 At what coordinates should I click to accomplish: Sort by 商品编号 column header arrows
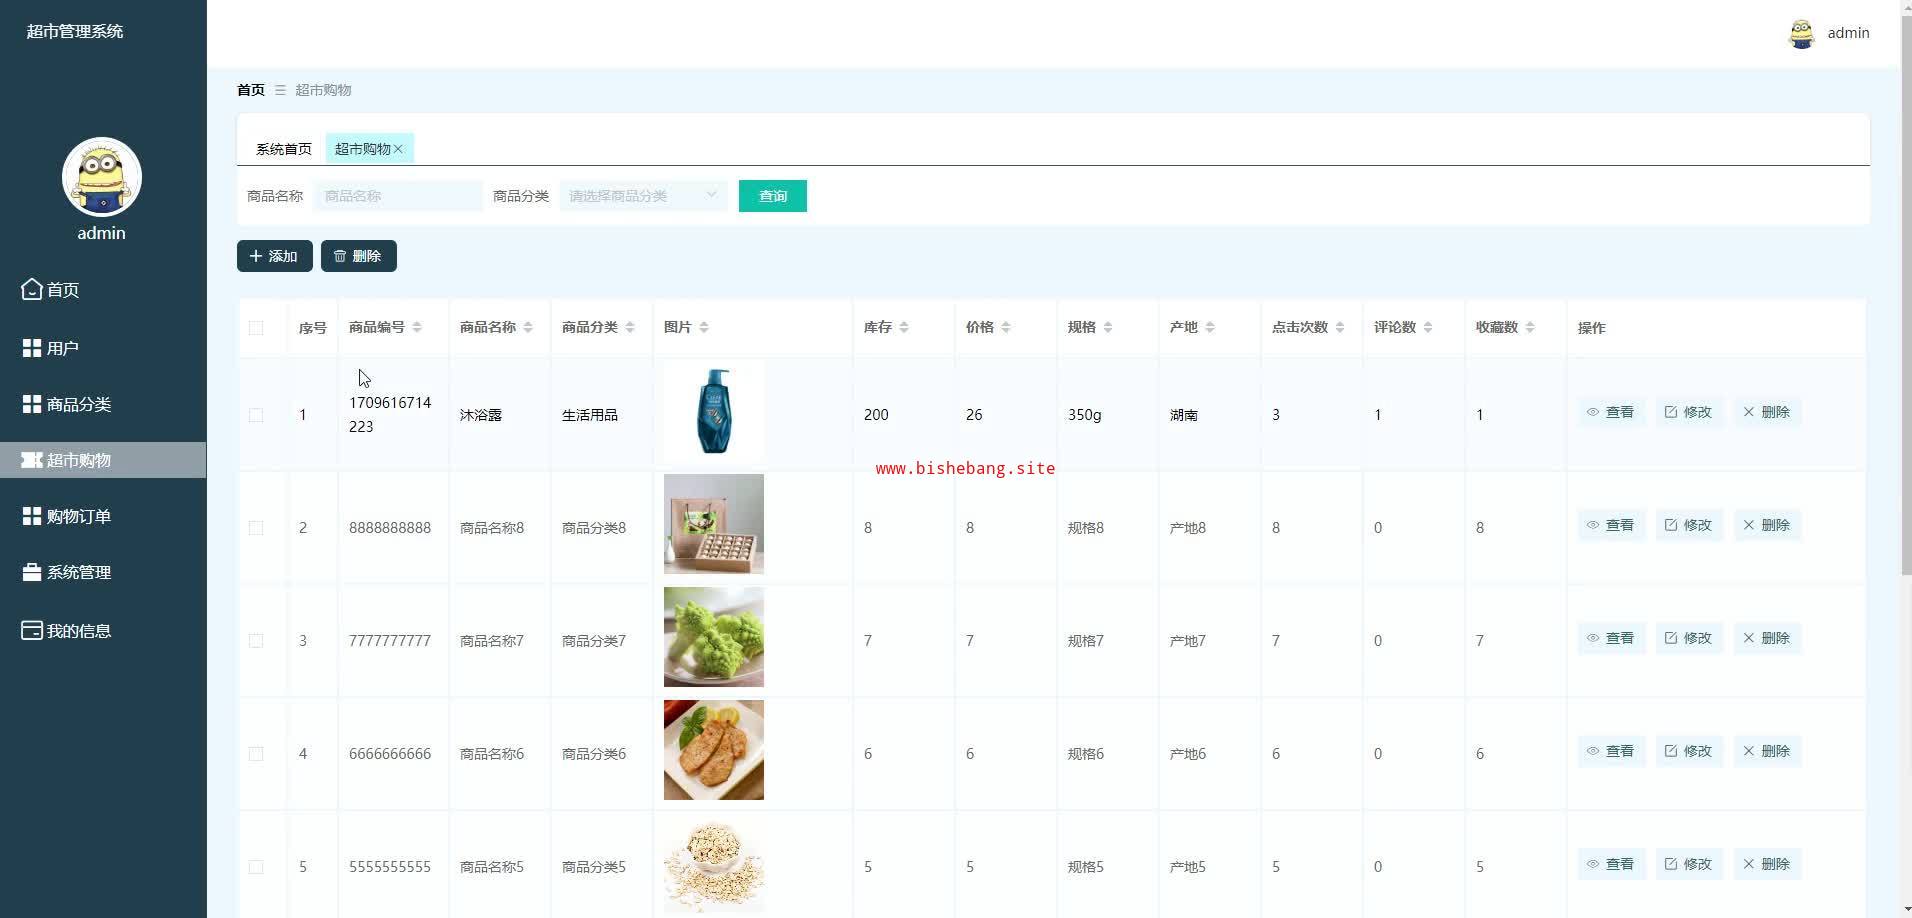coord(417,328)
